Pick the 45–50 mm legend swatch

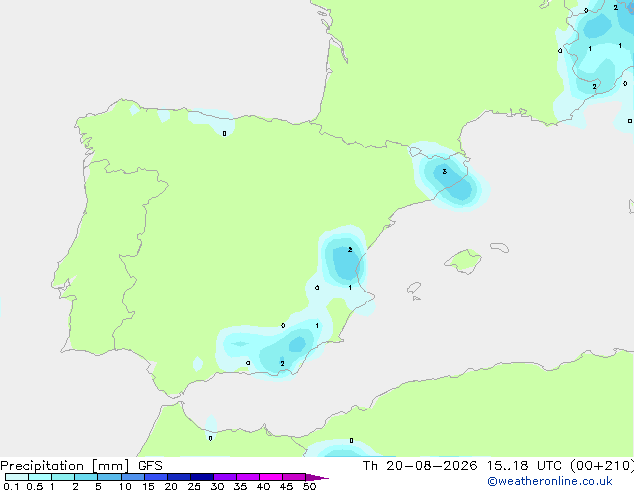pyautogui.click(x=294, y=477)
